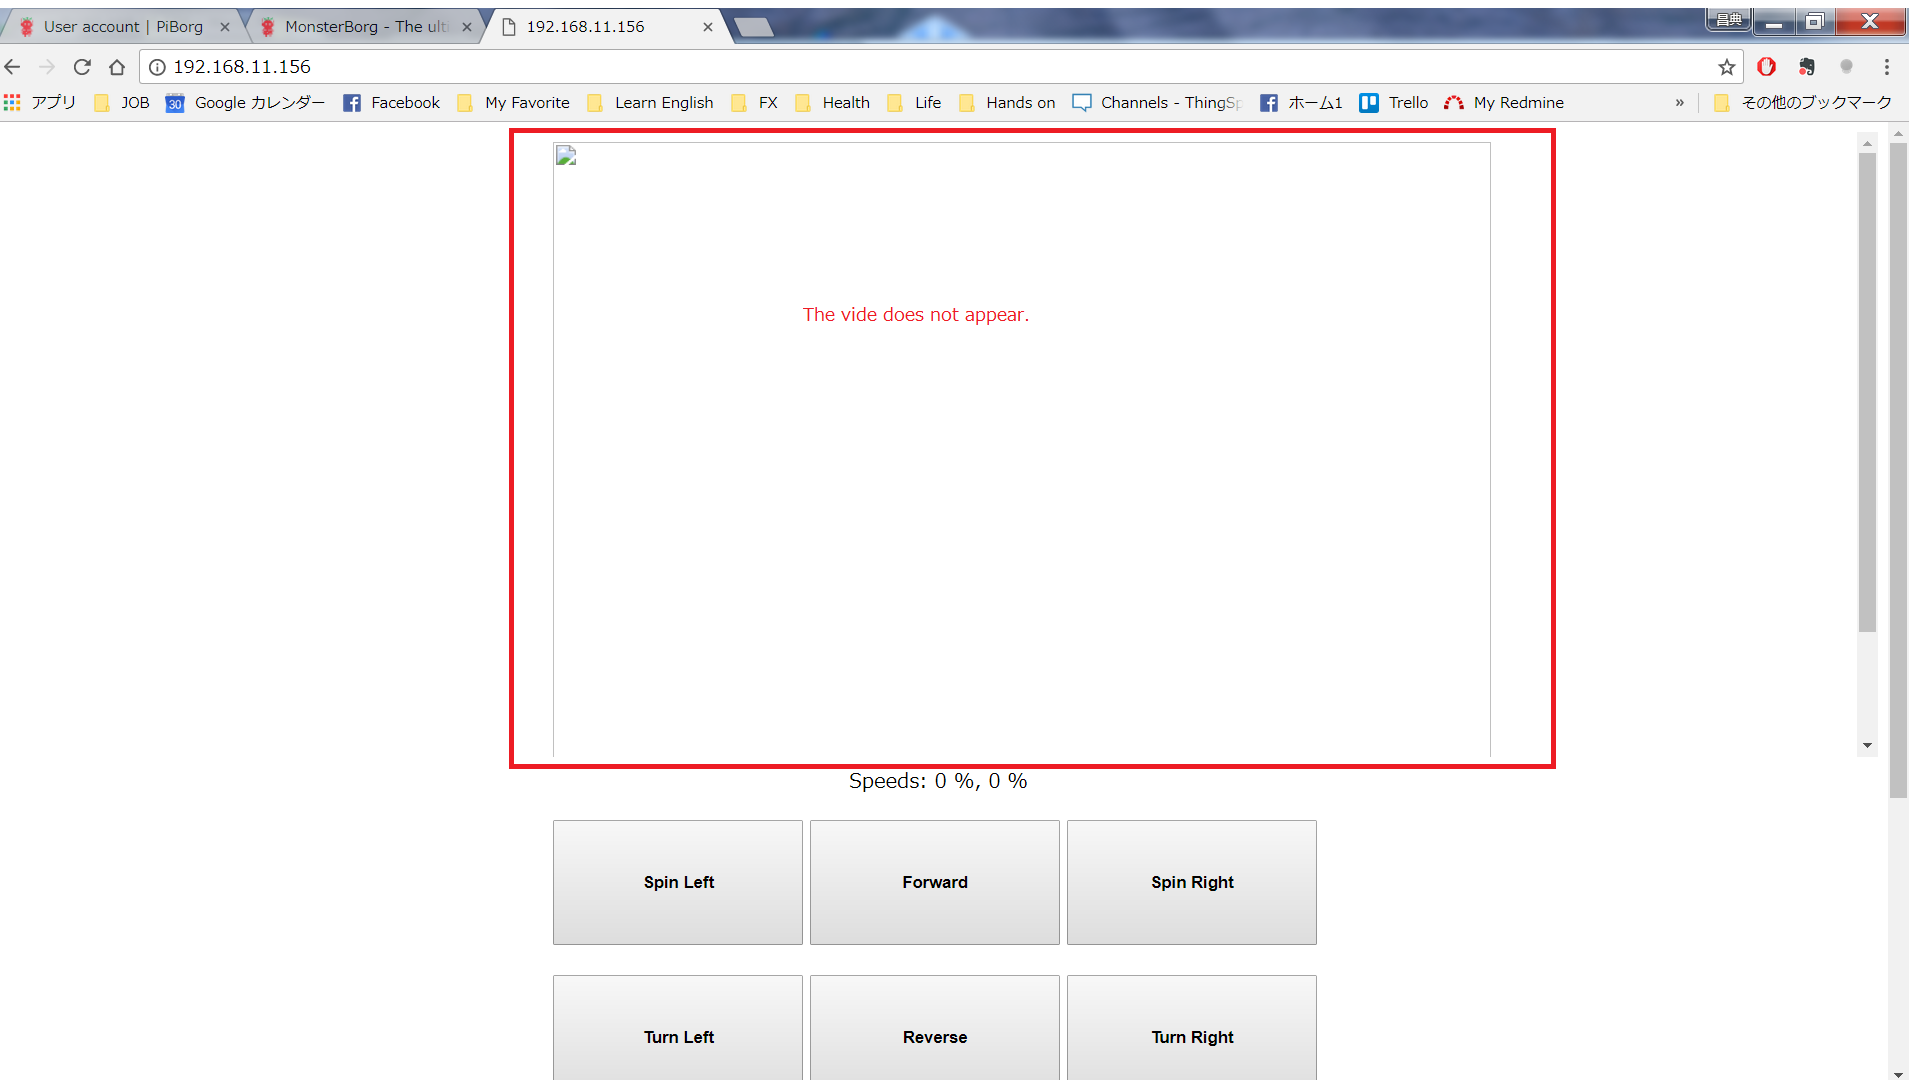Click the browser reload icon

[x=82, y=67]
